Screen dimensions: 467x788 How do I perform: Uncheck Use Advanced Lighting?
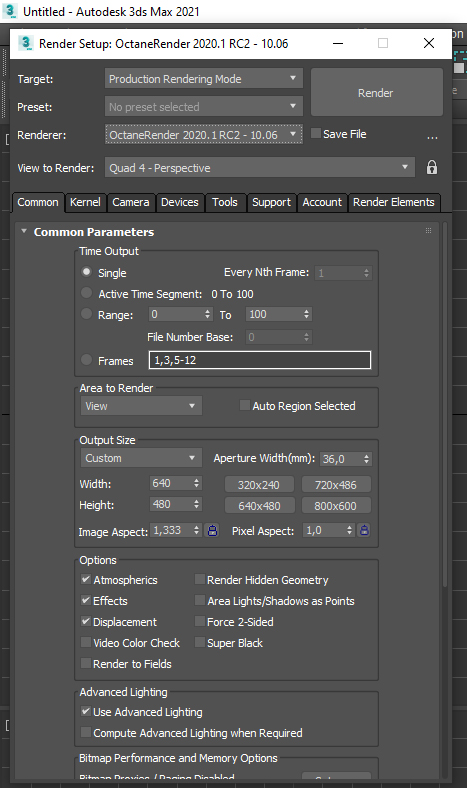tap(86, 712)
